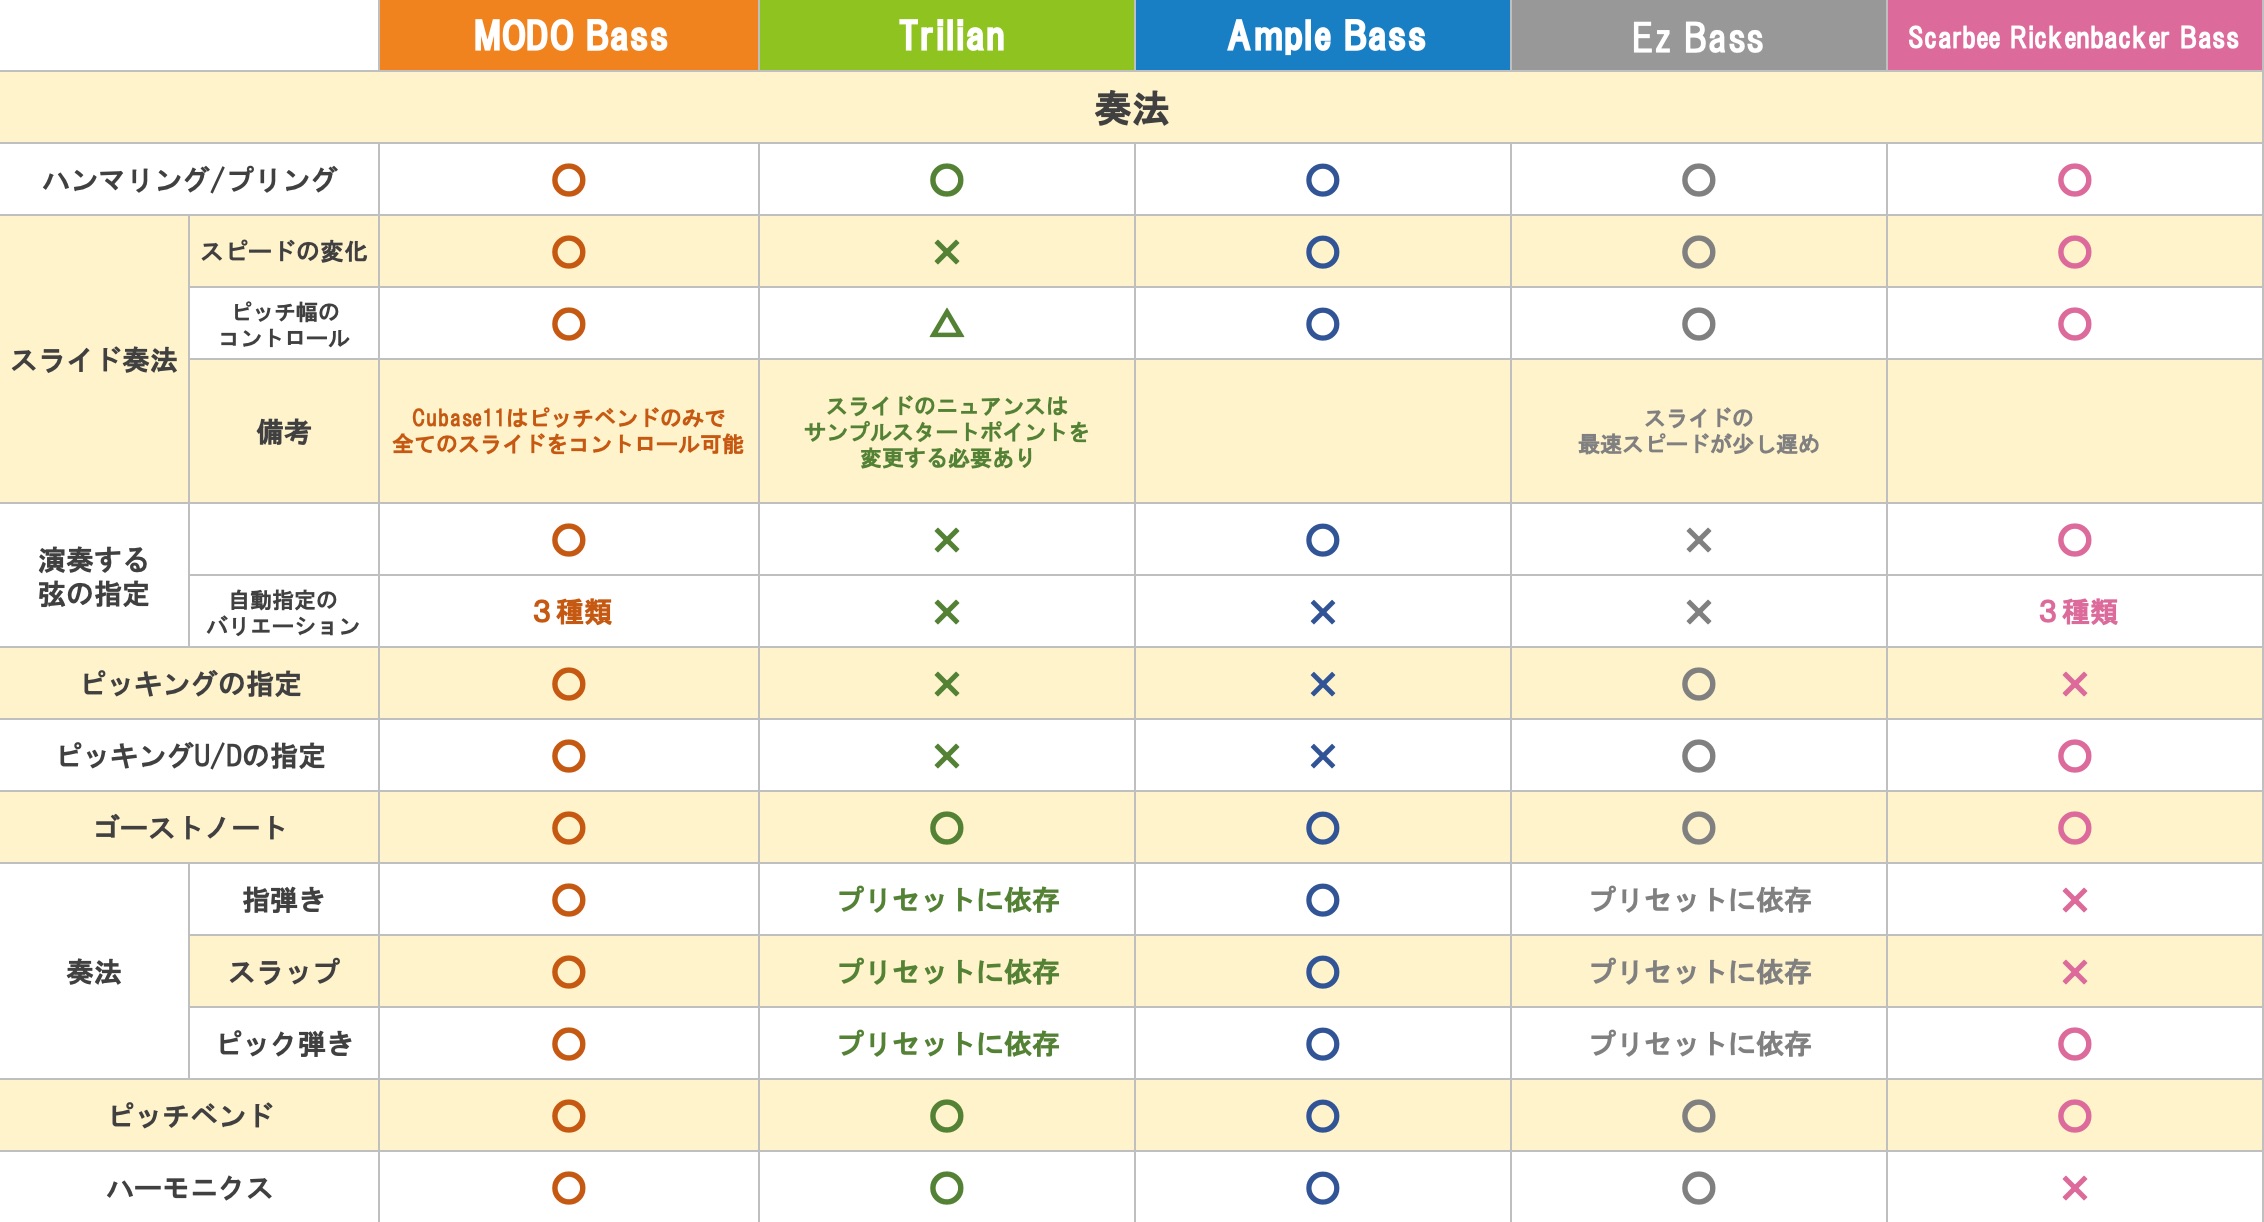Viewport: 2264px width, 1222px height.
Task: Click the blue Ample Bass header
Action: (1323, 35)
